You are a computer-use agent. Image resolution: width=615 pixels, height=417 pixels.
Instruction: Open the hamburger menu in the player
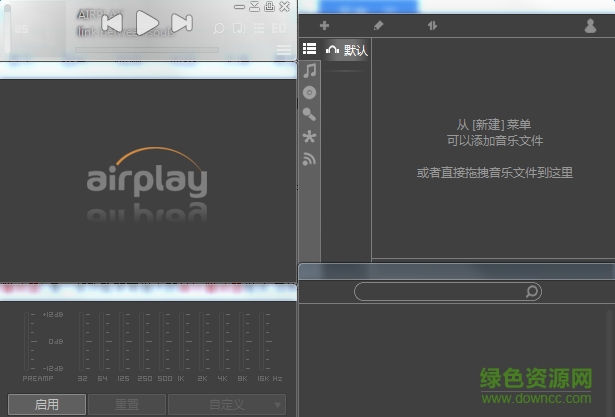[284, 50]
